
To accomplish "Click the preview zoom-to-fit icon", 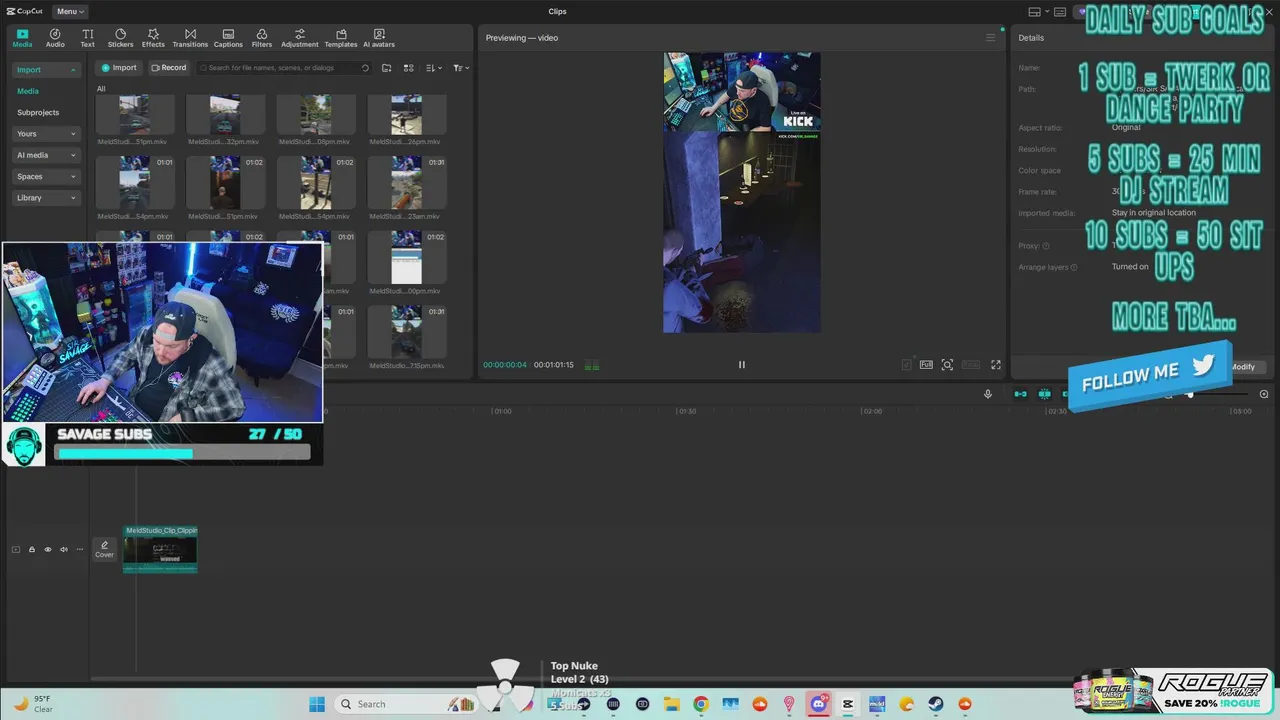I will click(x=947, y=365).
